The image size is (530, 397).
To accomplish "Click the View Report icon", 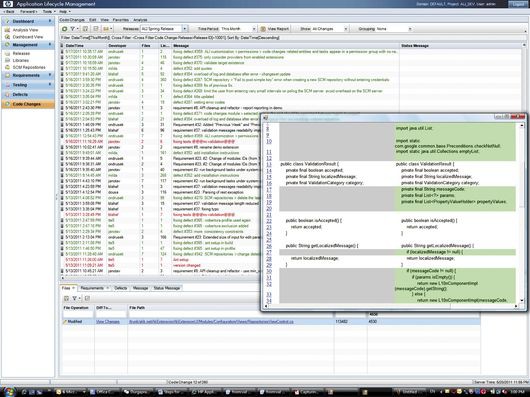I will pos(263,29).
